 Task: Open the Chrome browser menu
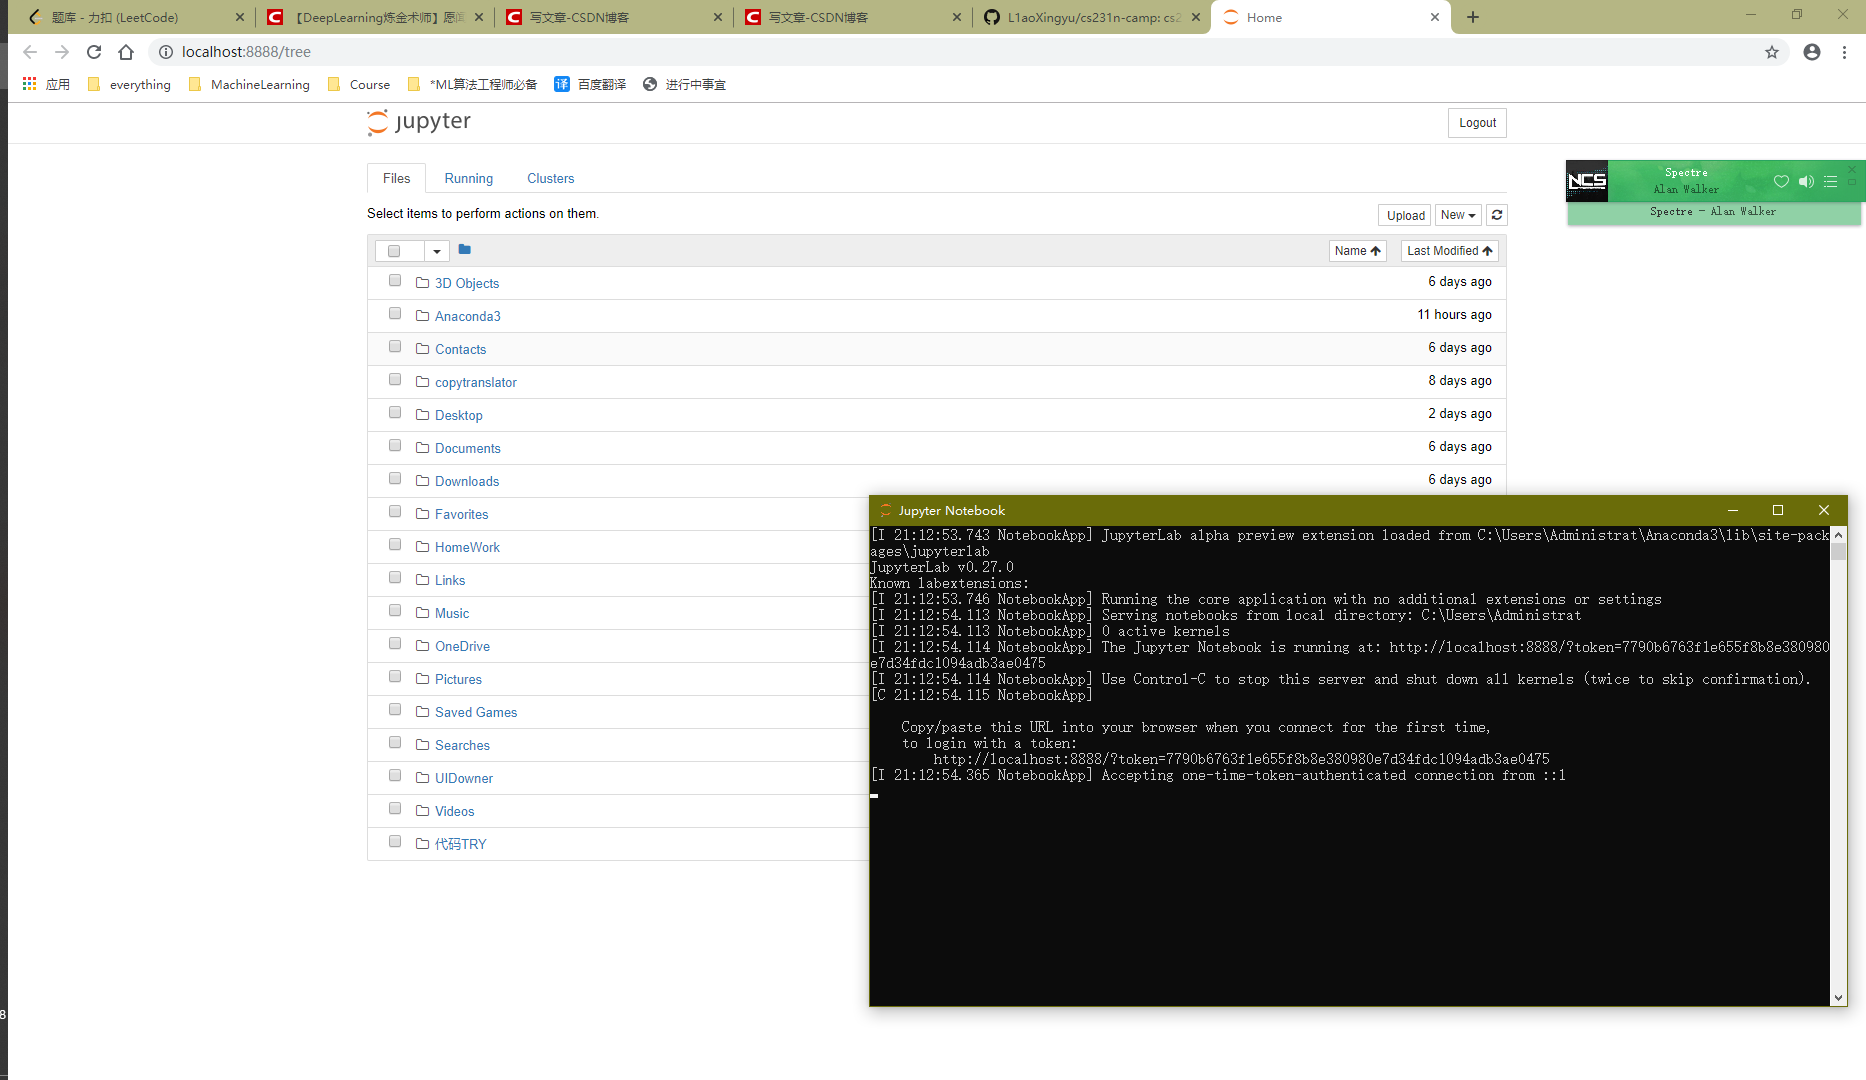(1845, 52)
